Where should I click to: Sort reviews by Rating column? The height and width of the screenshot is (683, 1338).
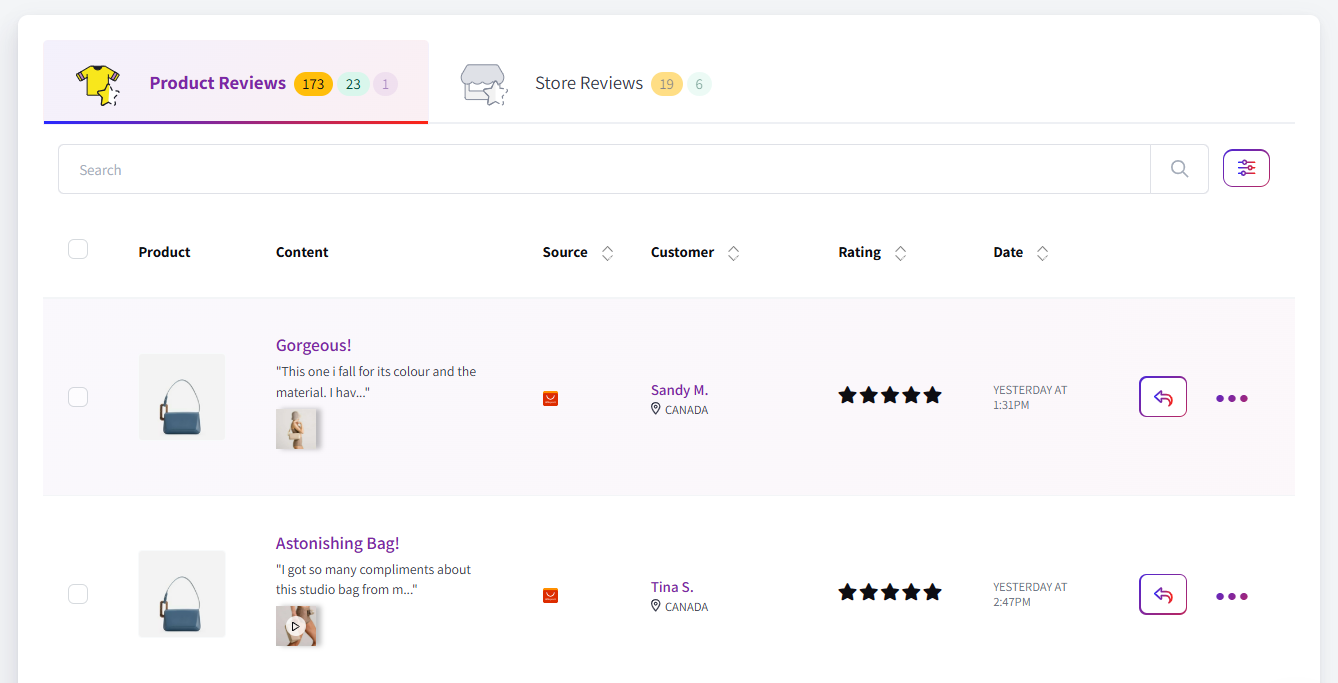pyautogui.click(x=900, y=253)
